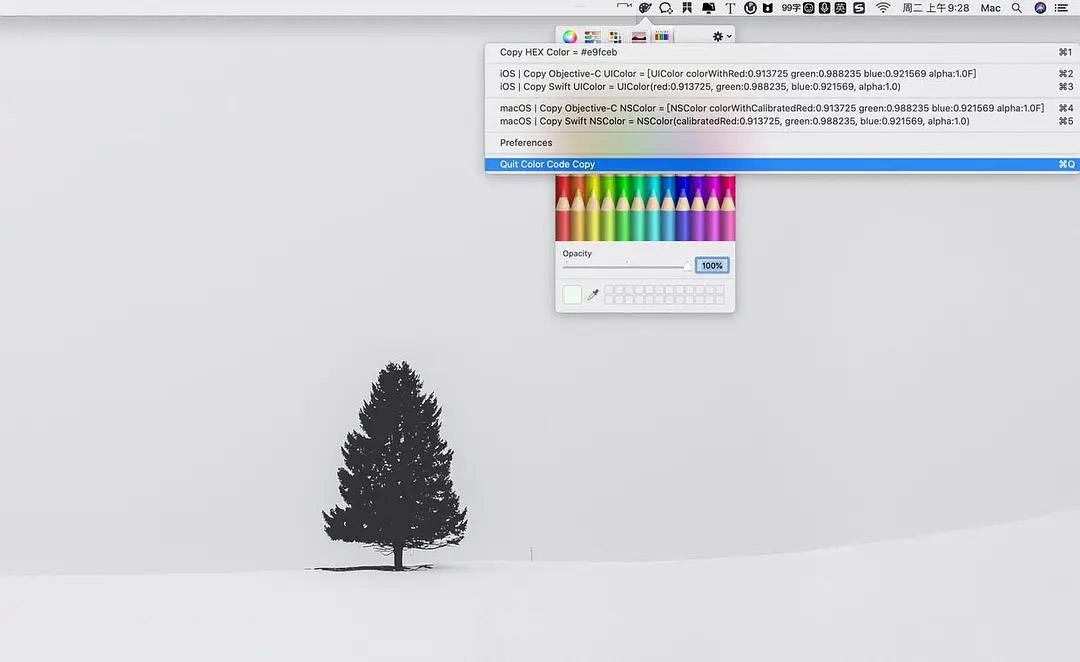Select Quit Color Code Copy
Image resolution: width=1080 pixels, height=662 pixels.
pyautogui.click(x=782, y=164)
